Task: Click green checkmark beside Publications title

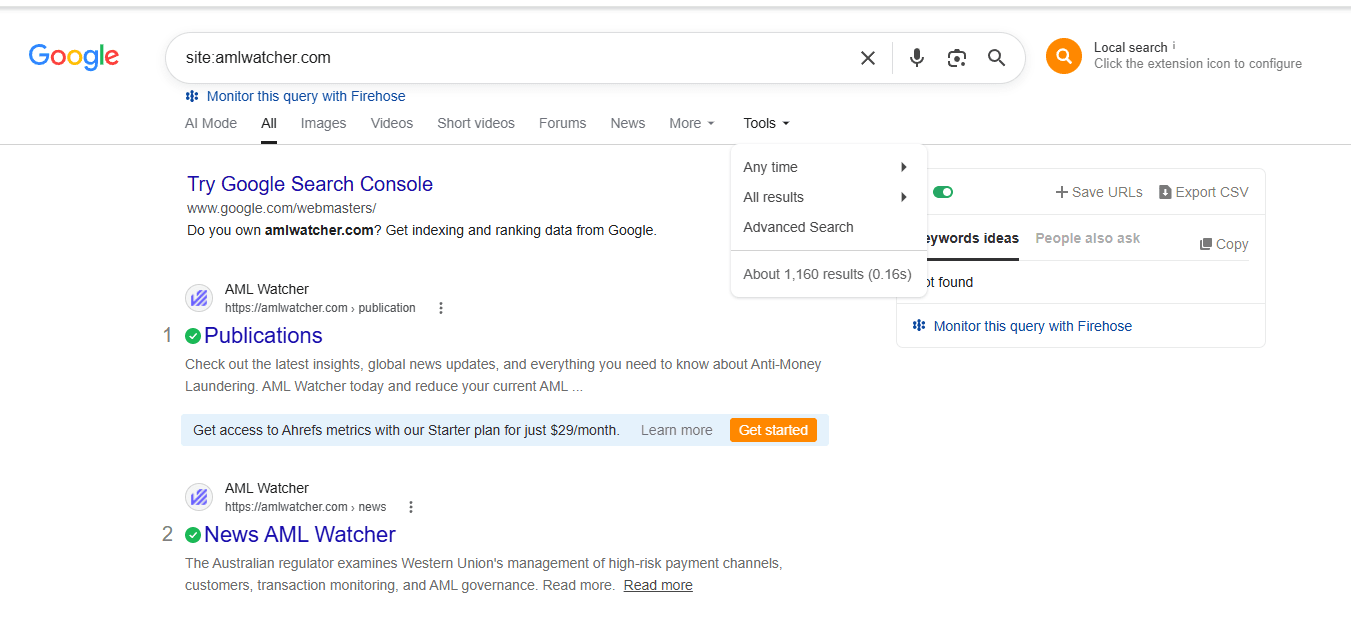Action: (x=193, y=336)
